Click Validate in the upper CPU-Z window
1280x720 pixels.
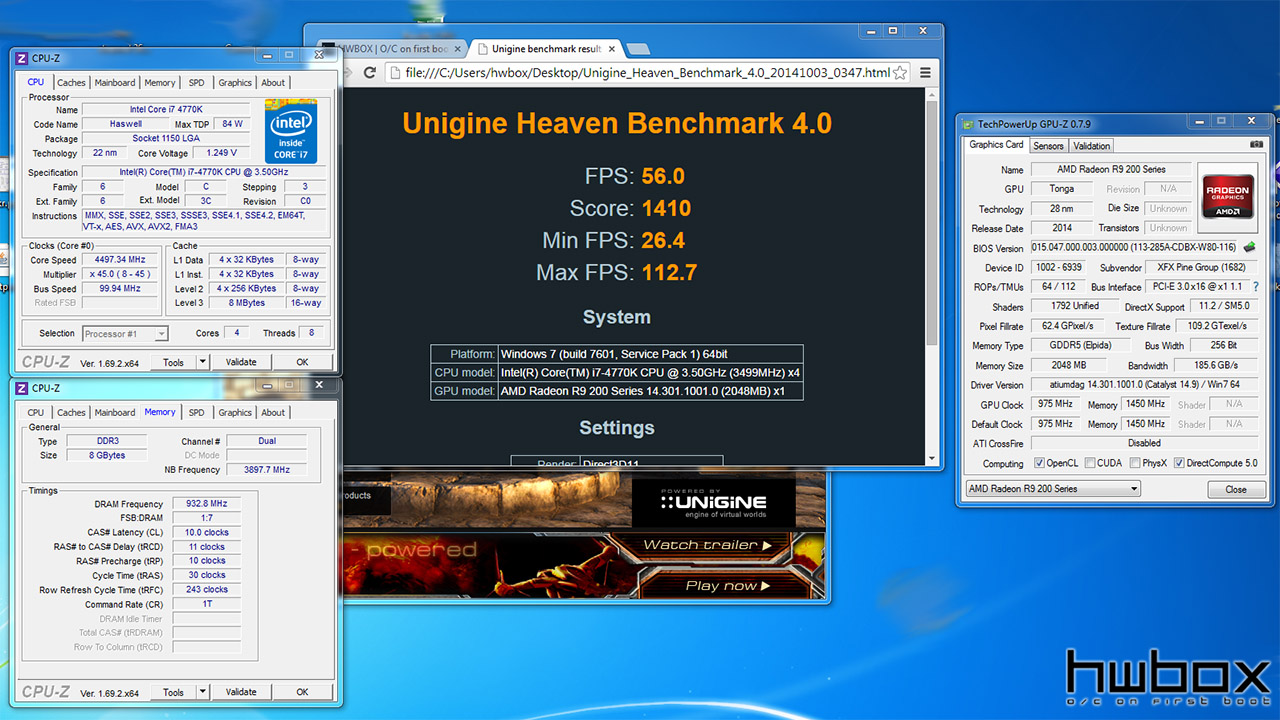(241, 362)
